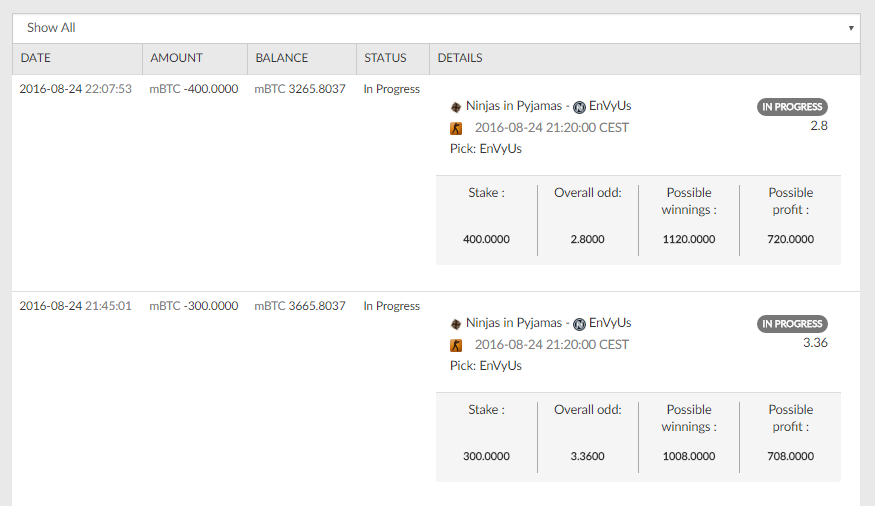Click the EnVyUs team logo, second bet

[579, 324]
